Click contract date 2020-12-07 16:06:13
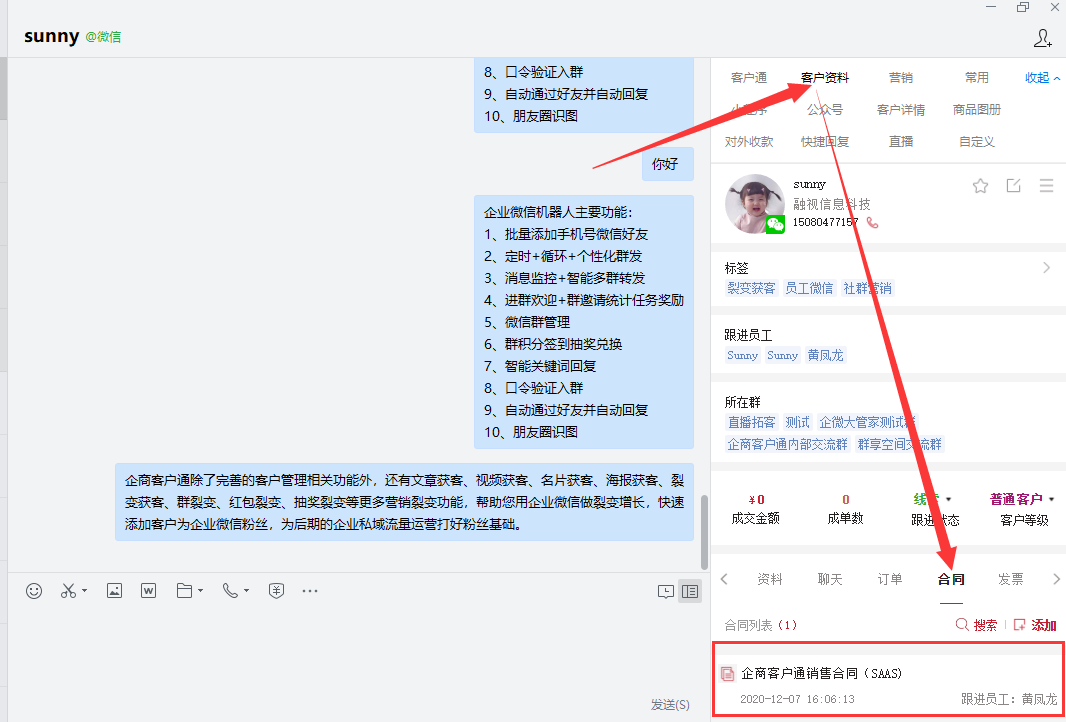Viewport: 1066px width, 722px height. pos(797,699)
